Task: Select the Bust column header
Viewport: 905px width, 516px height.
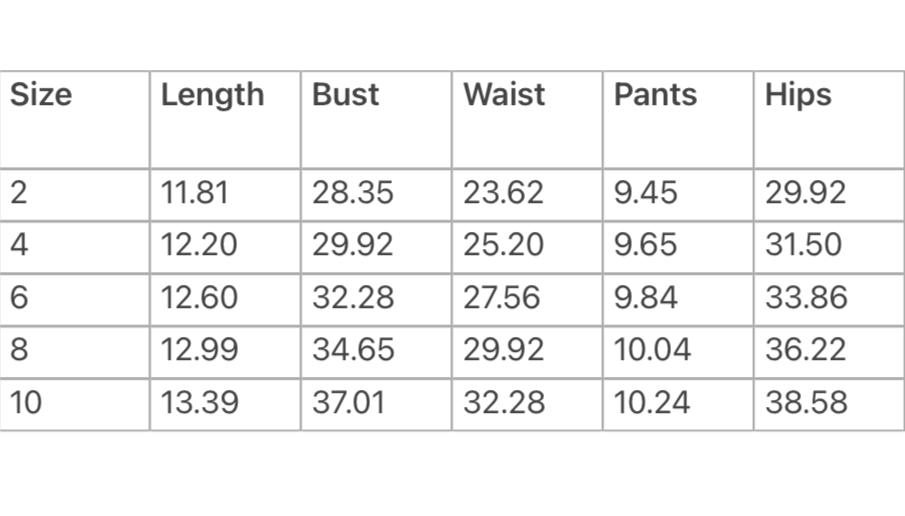Action: tap(345, 94)
